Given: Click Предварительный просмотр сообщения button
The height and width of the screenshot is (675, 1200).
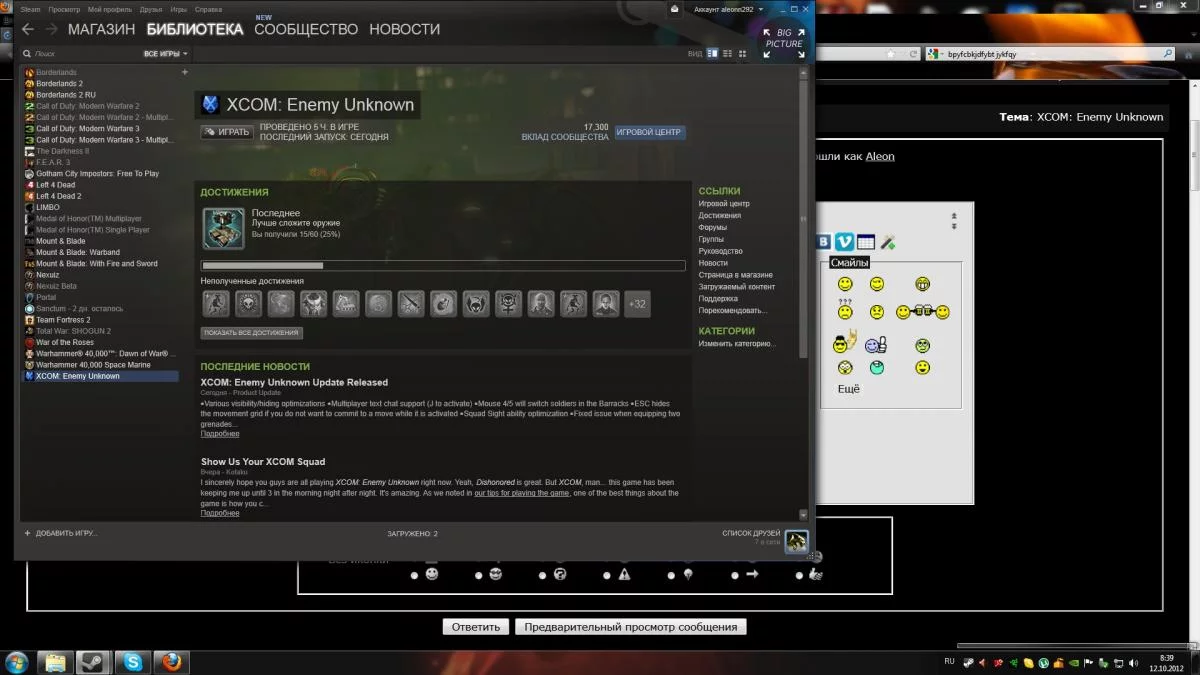Looking at the screenshot, I should 631,627.
